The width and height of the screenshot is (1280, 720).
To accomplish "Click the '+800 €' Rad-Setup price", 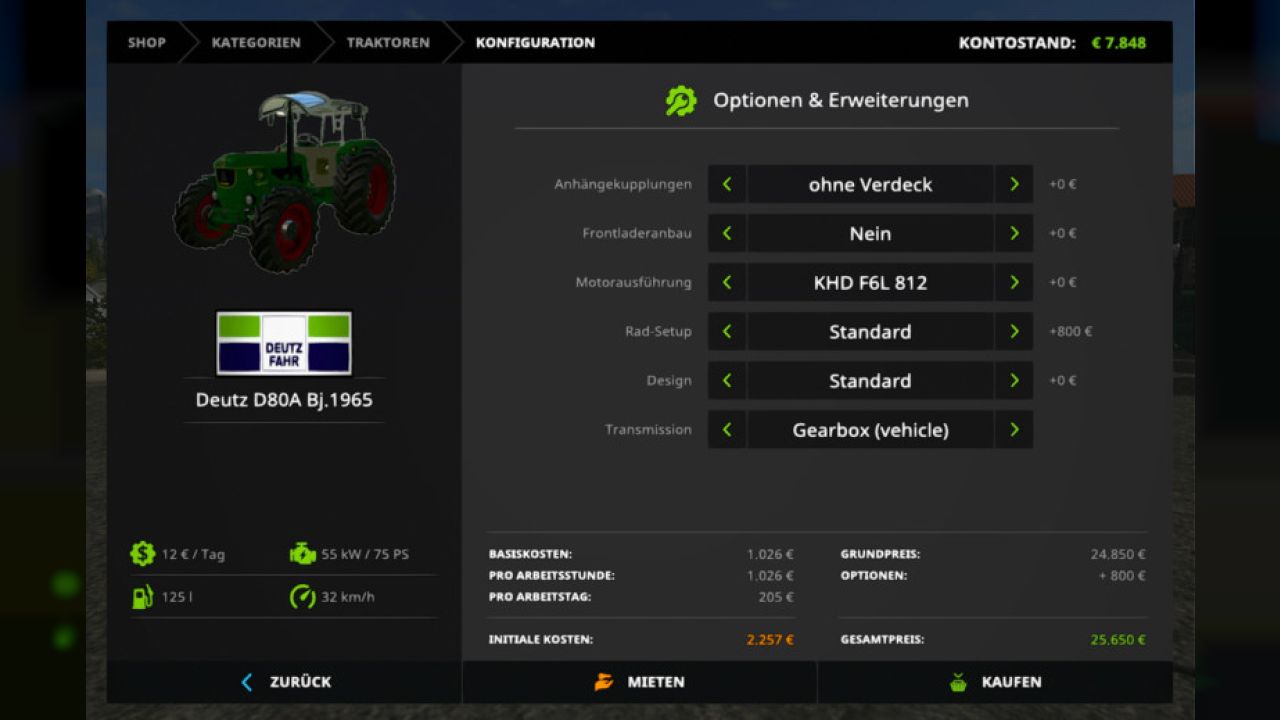I will tap(1070, 331).
